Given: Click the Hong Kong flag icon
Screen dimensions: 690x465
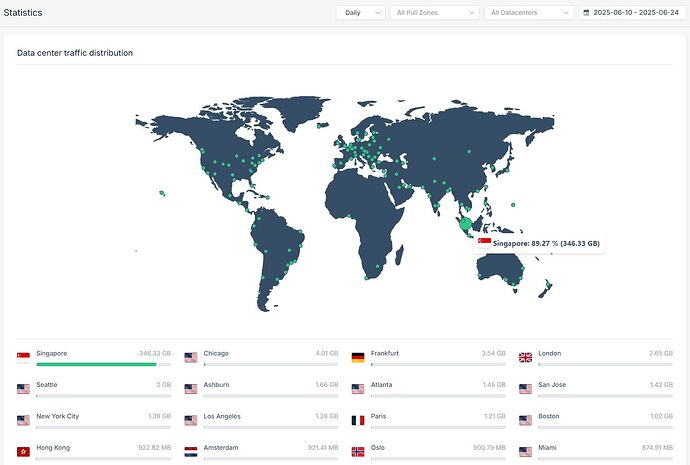Looking at the screenshot, I should pyautogui.click(x=23, y=451).
